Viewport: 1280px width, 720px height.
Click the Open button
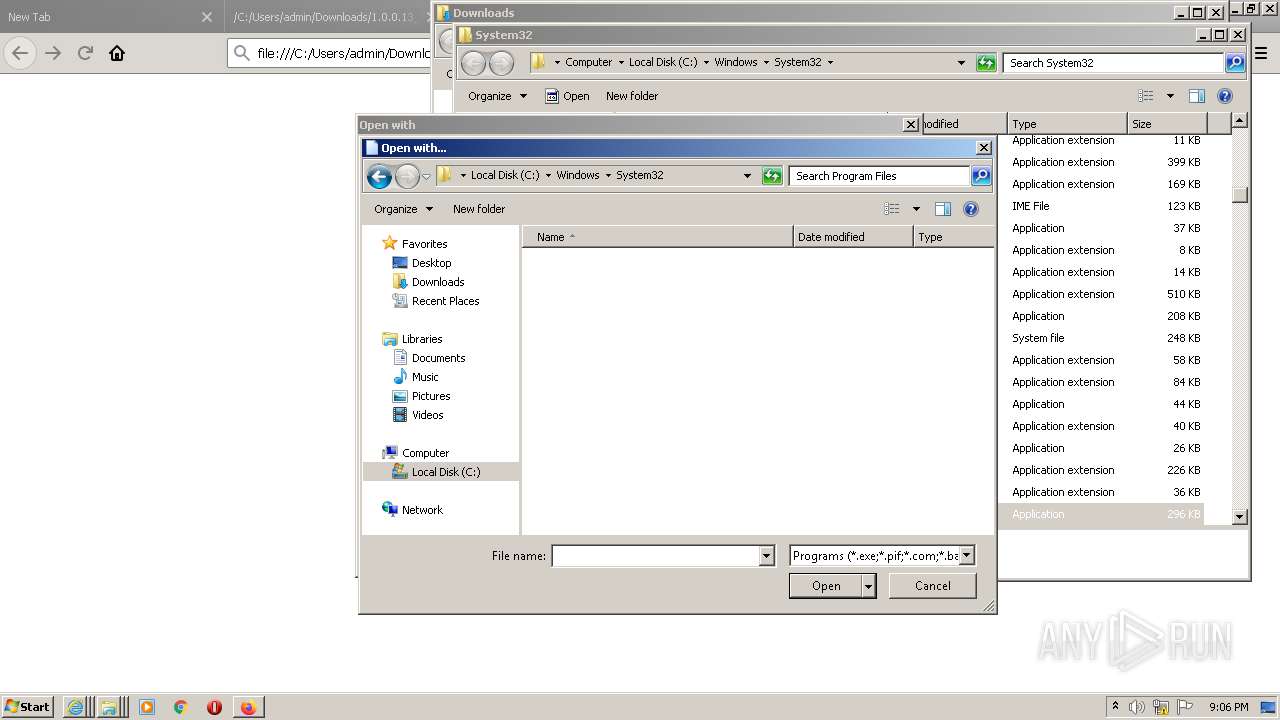click(825, 586)
